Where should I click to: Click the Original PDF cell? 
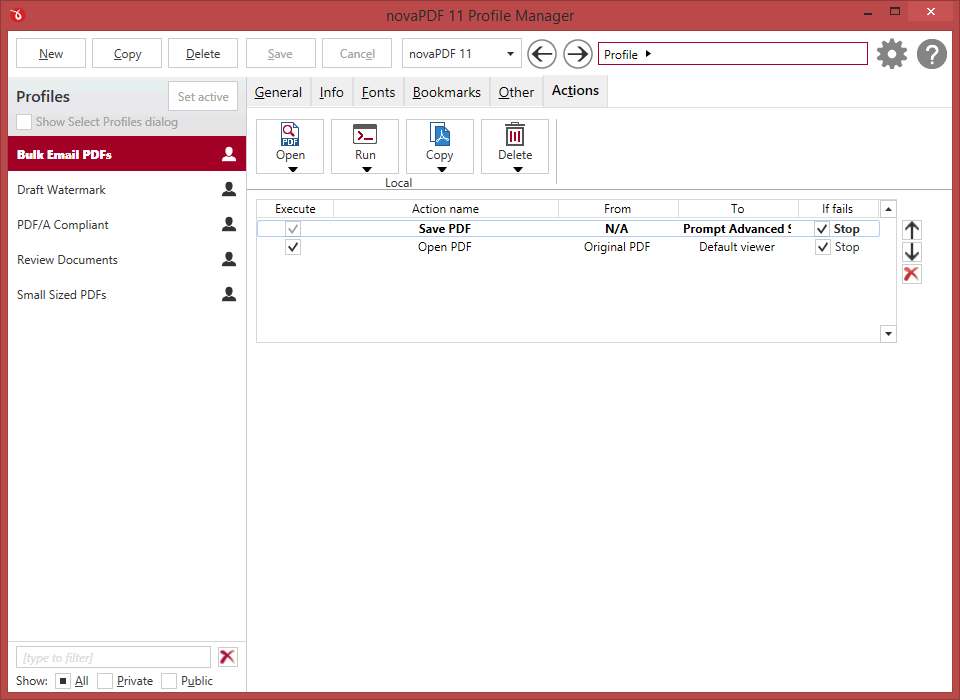coord(617,247)
